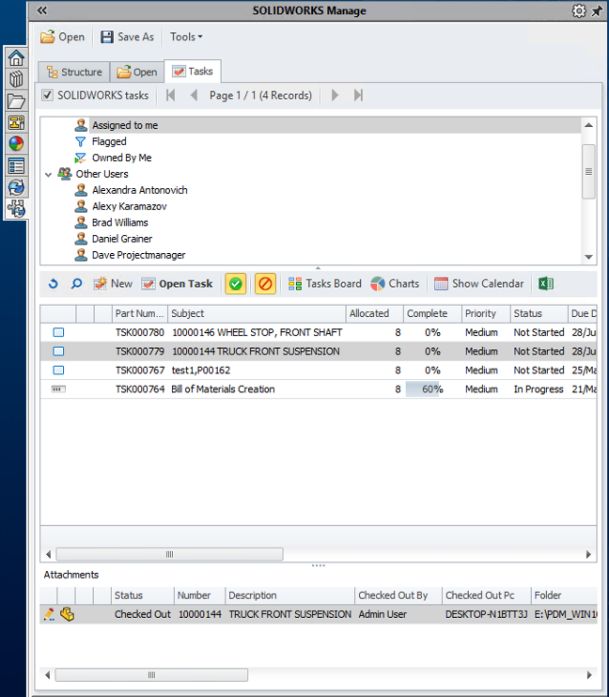Screen dimensions: 609x697
Task: Click user tree vertical scrollbar thumb
Action: [589, 172]
